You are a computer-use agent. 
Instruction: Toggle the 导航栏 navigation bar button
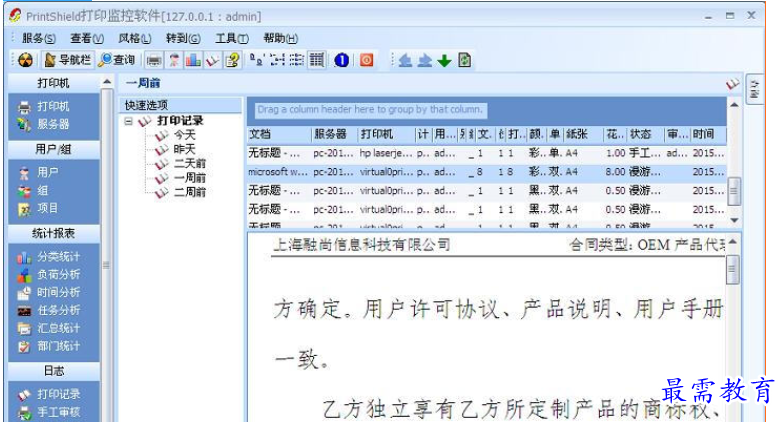coord(68,60)
